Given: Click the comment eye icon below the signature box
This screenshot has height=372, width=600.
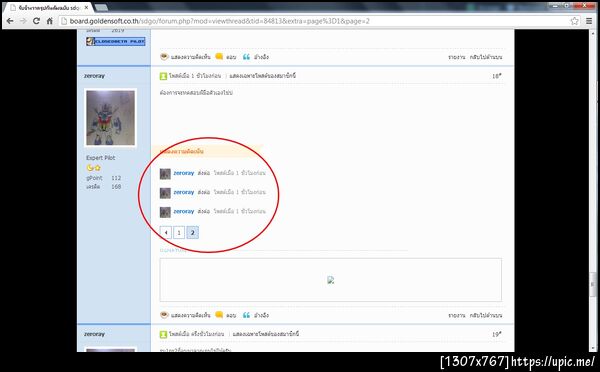Looking at the screenshot, I should [164, 315].
